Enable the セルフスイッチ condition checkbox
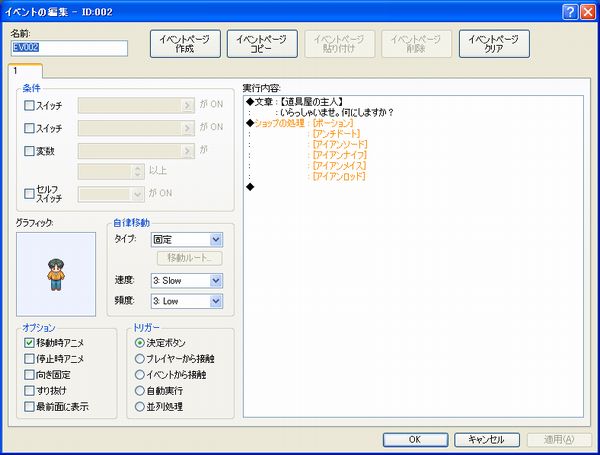Screen dimensions: 600x455 (29, 194)
